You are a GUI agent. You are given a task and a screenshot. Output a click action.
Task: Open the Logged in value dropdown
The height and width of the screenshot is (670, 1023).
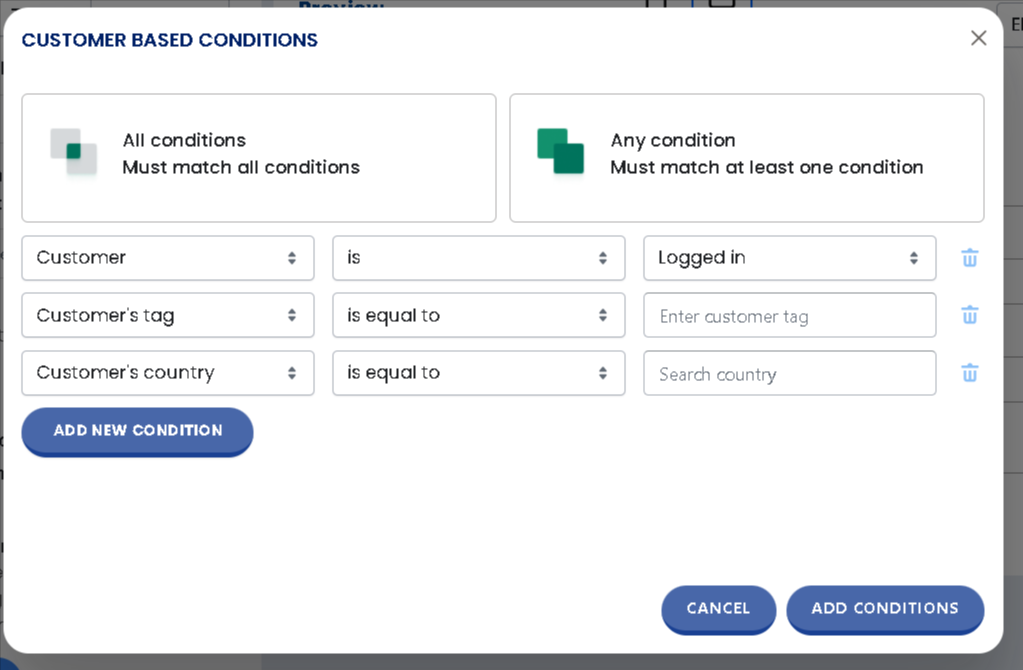(x=789, y=258)
